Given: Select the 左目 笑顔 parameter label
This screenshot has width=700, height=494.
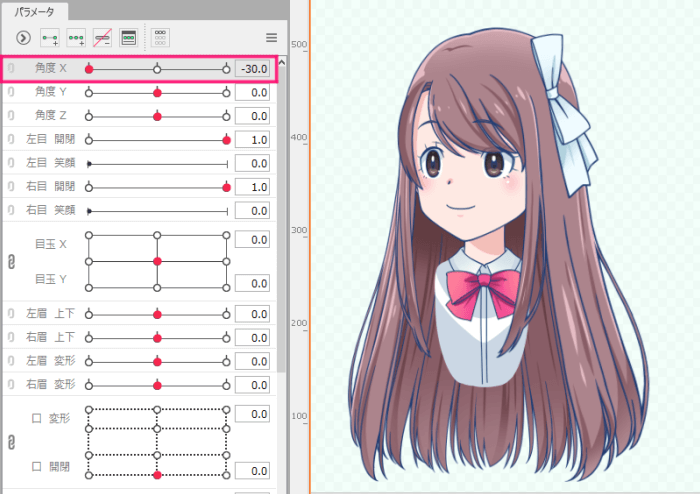Looking at the screenshot, I should [x=50, y=163].
